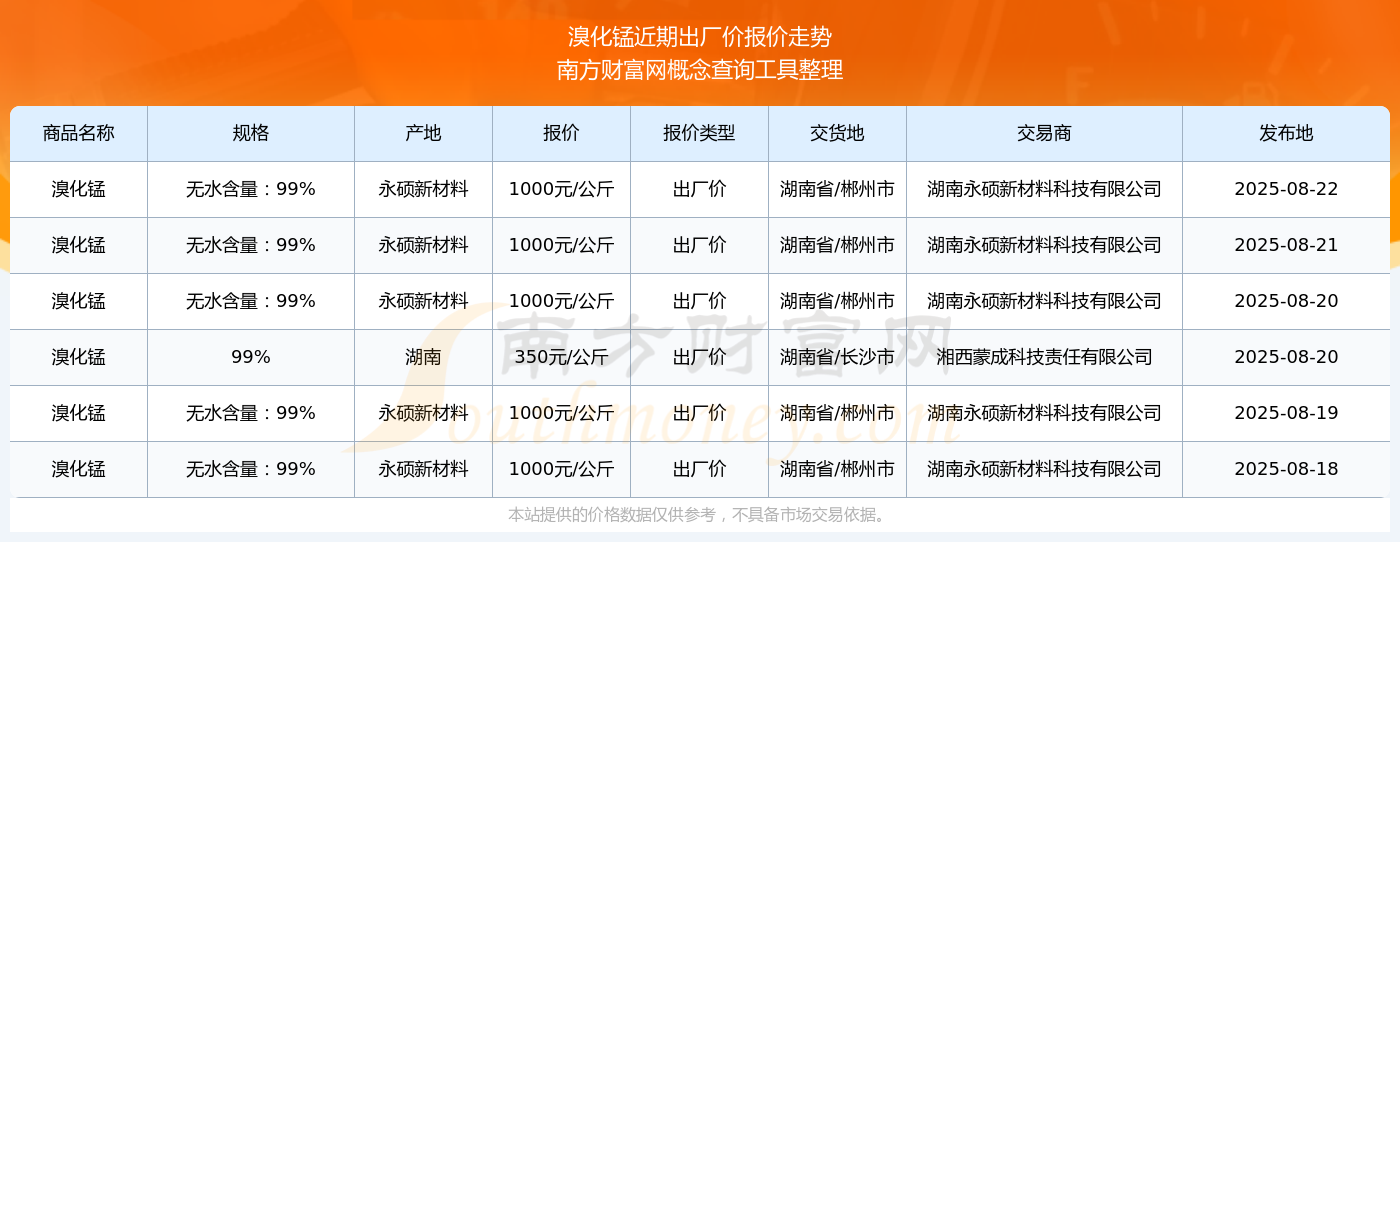Click the 交货地 column header

click(838, 134)
